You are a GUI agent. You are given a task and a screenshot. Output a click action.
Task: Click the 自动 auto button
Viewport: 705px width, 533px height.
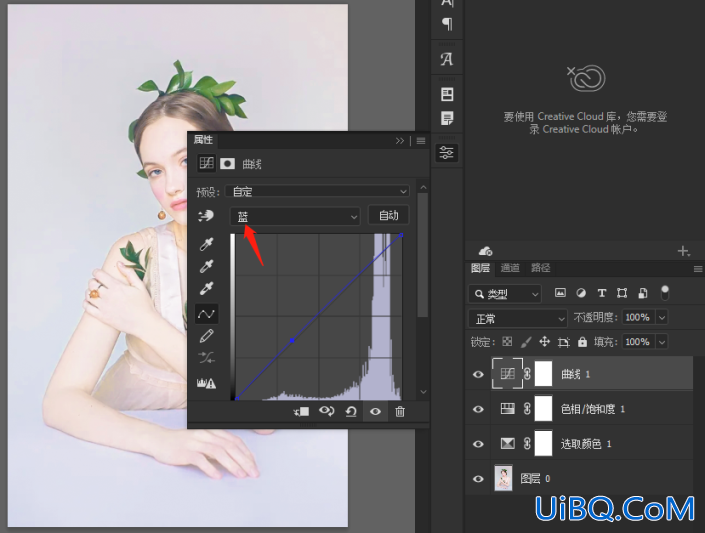point(388,215)
